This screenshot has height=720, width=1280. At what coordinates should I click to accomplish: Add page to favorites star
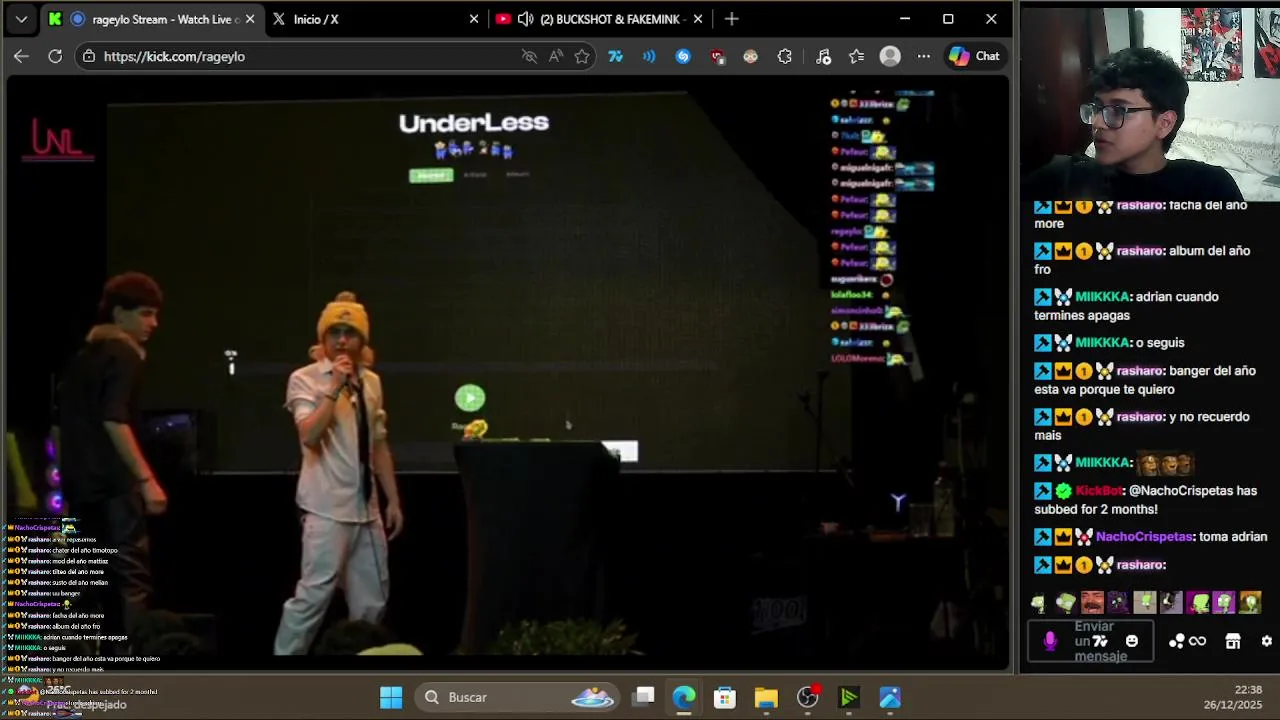(582, 56)
